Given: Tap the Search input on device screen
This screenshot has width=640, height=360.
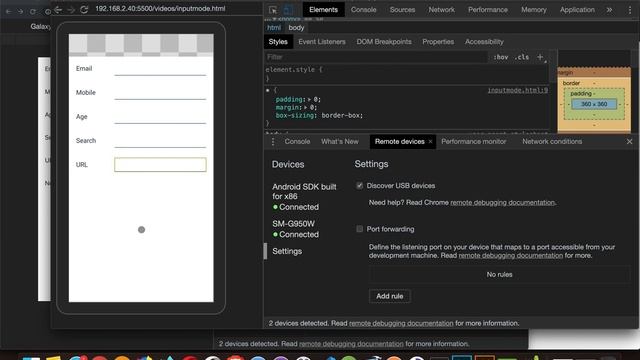Looking at the screenshot, I should point(160,141).
